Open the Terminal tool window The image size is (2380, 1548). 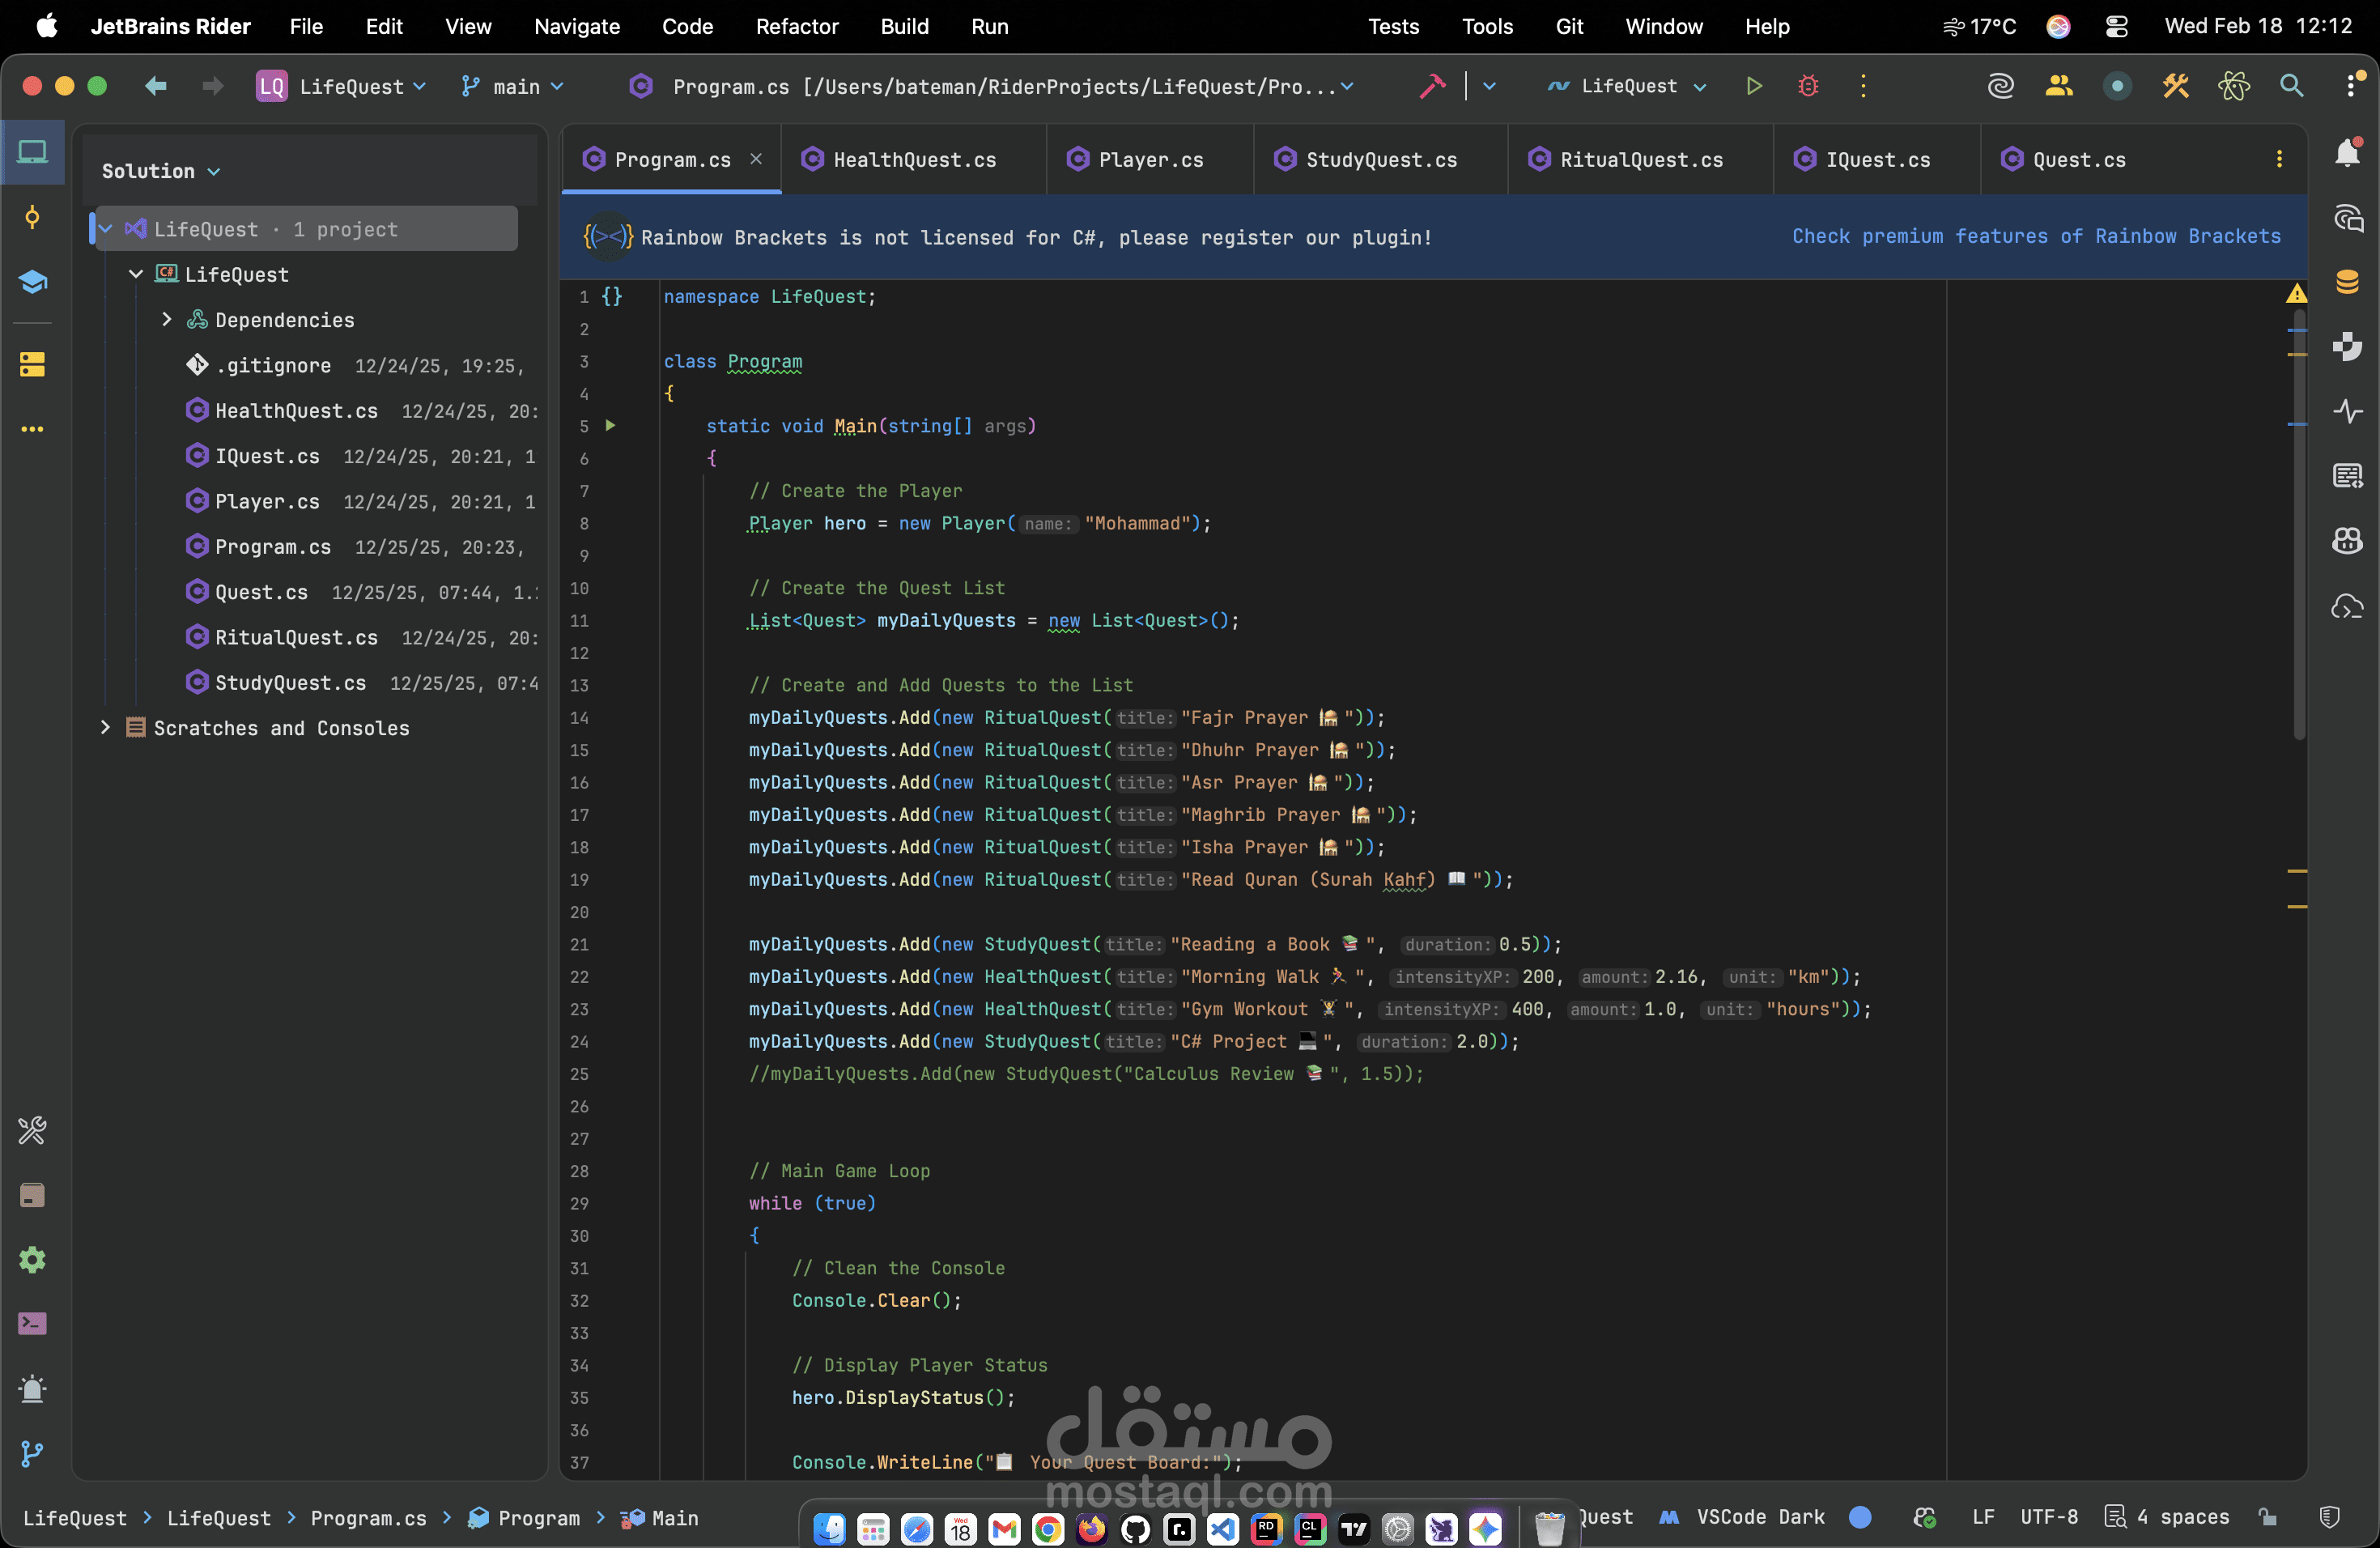(33, 1324)
